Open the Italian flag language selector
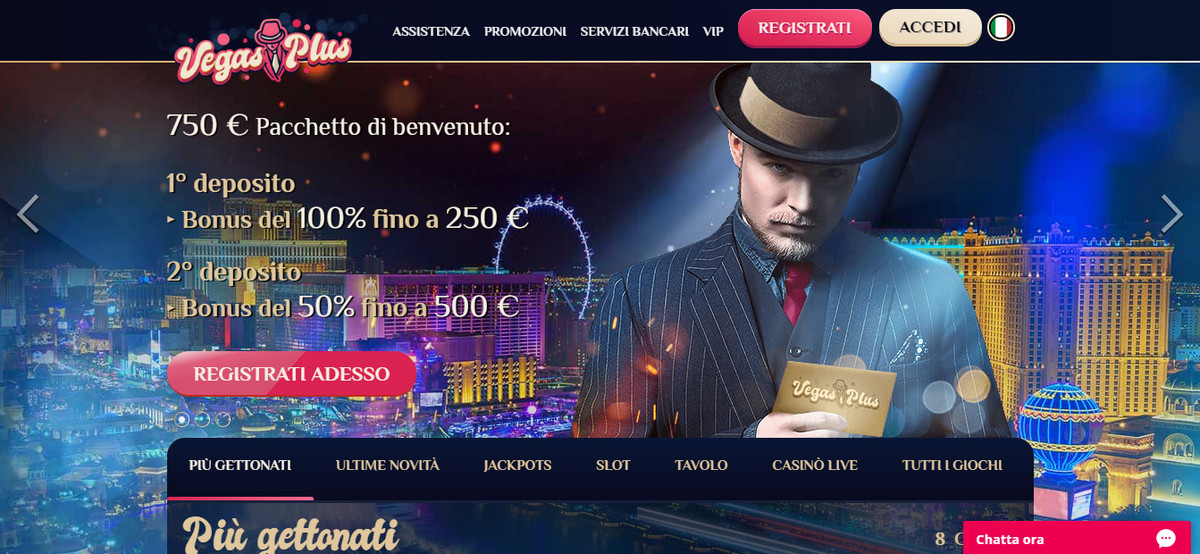Screen dimensions: 1200x554 1001,28
